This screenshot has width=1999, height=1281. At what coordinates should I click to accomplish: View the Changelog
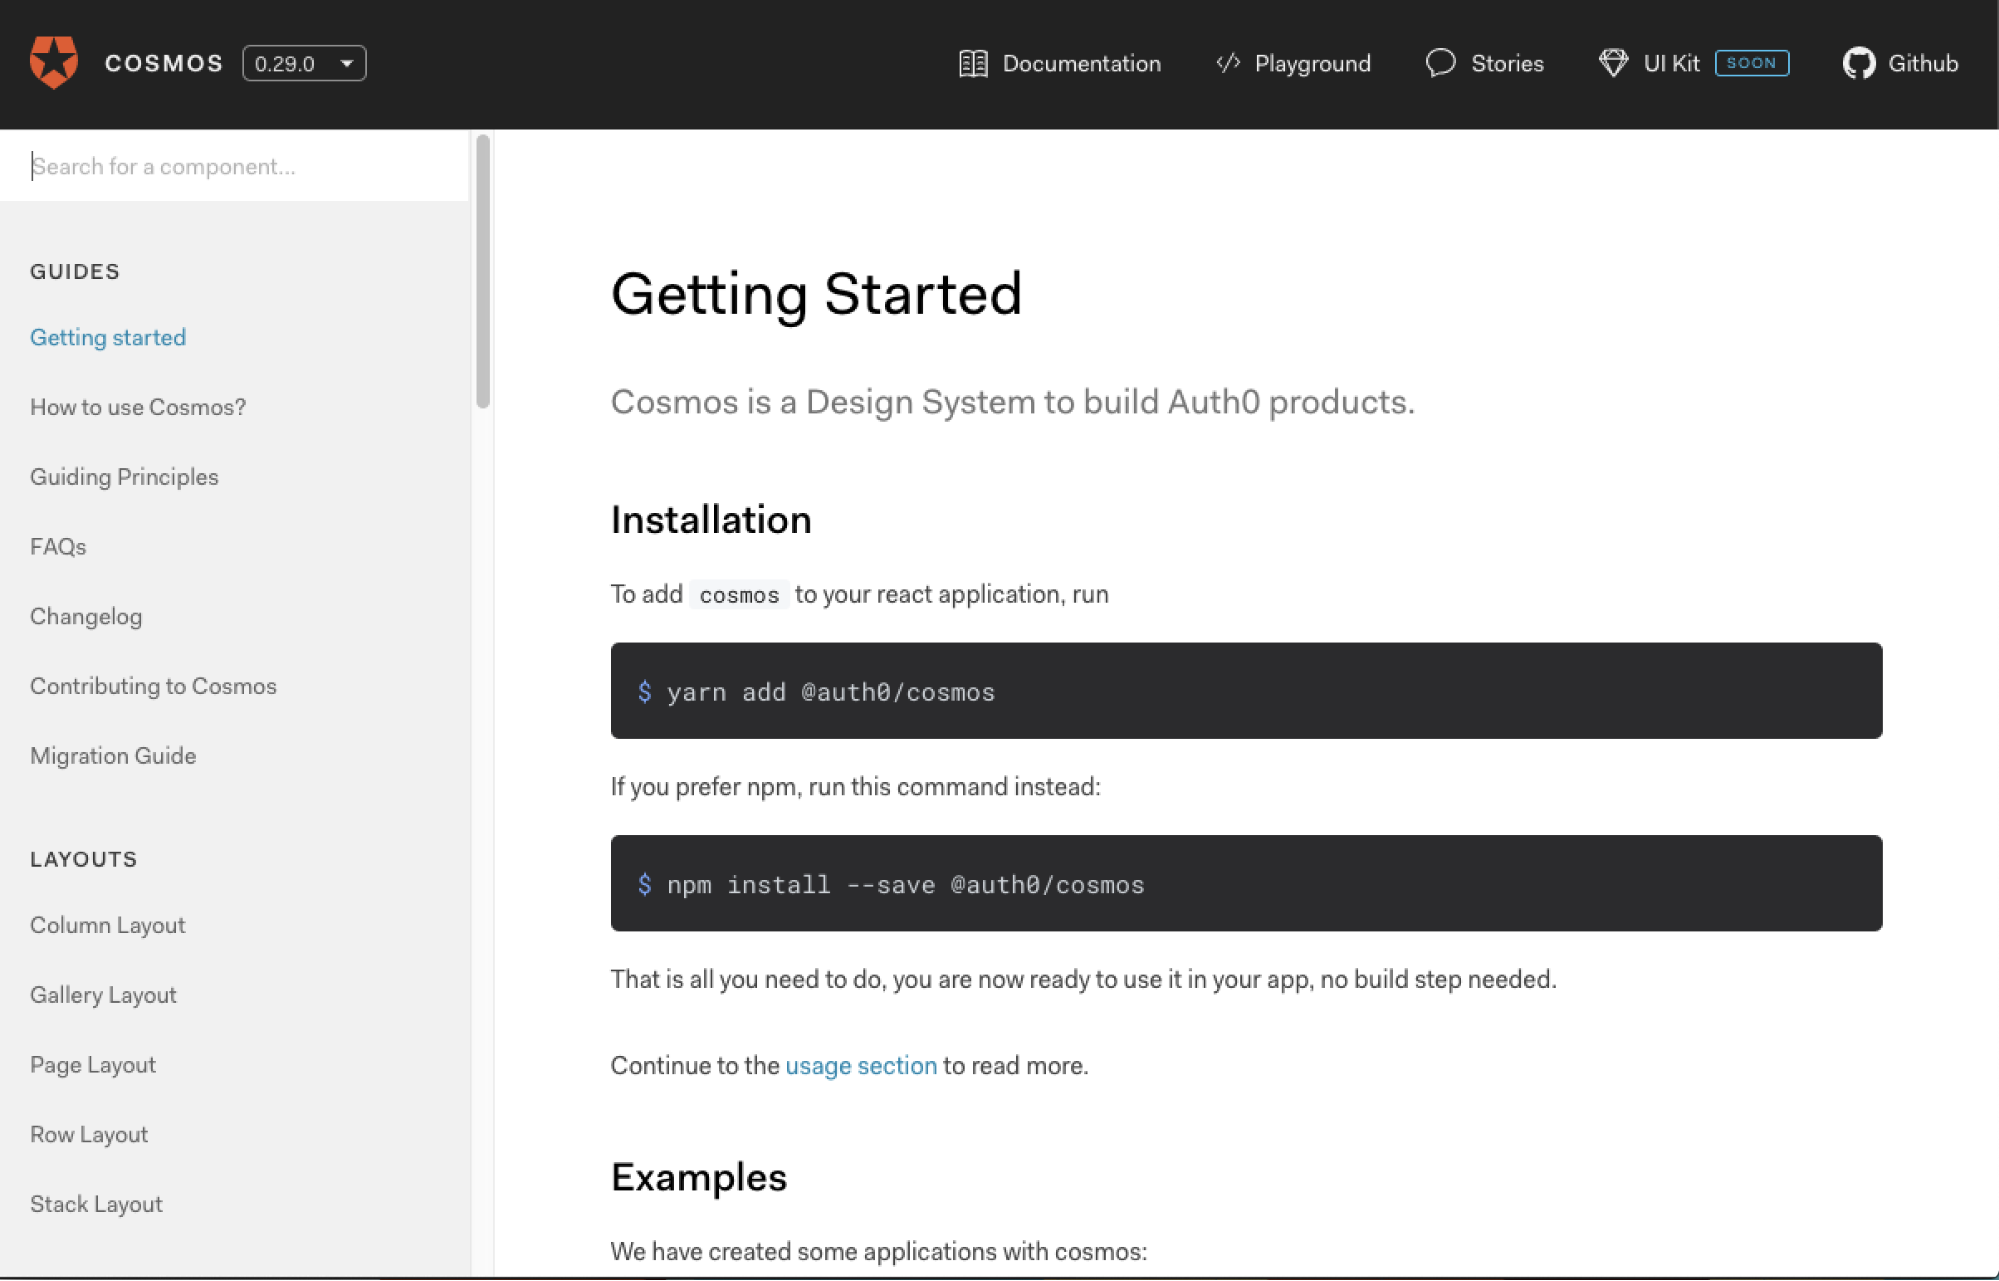[x=85, y=616]
